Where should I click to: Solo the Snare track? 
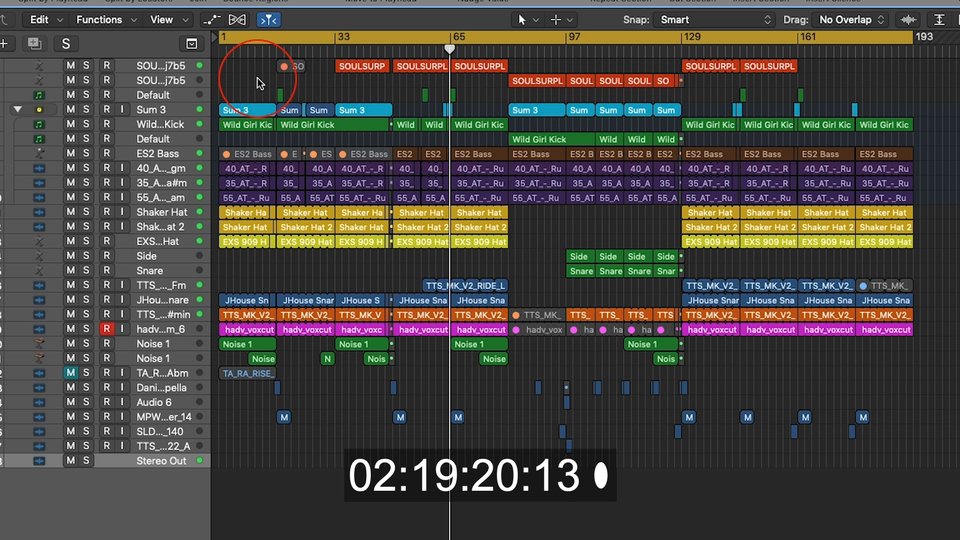(86, 270)
